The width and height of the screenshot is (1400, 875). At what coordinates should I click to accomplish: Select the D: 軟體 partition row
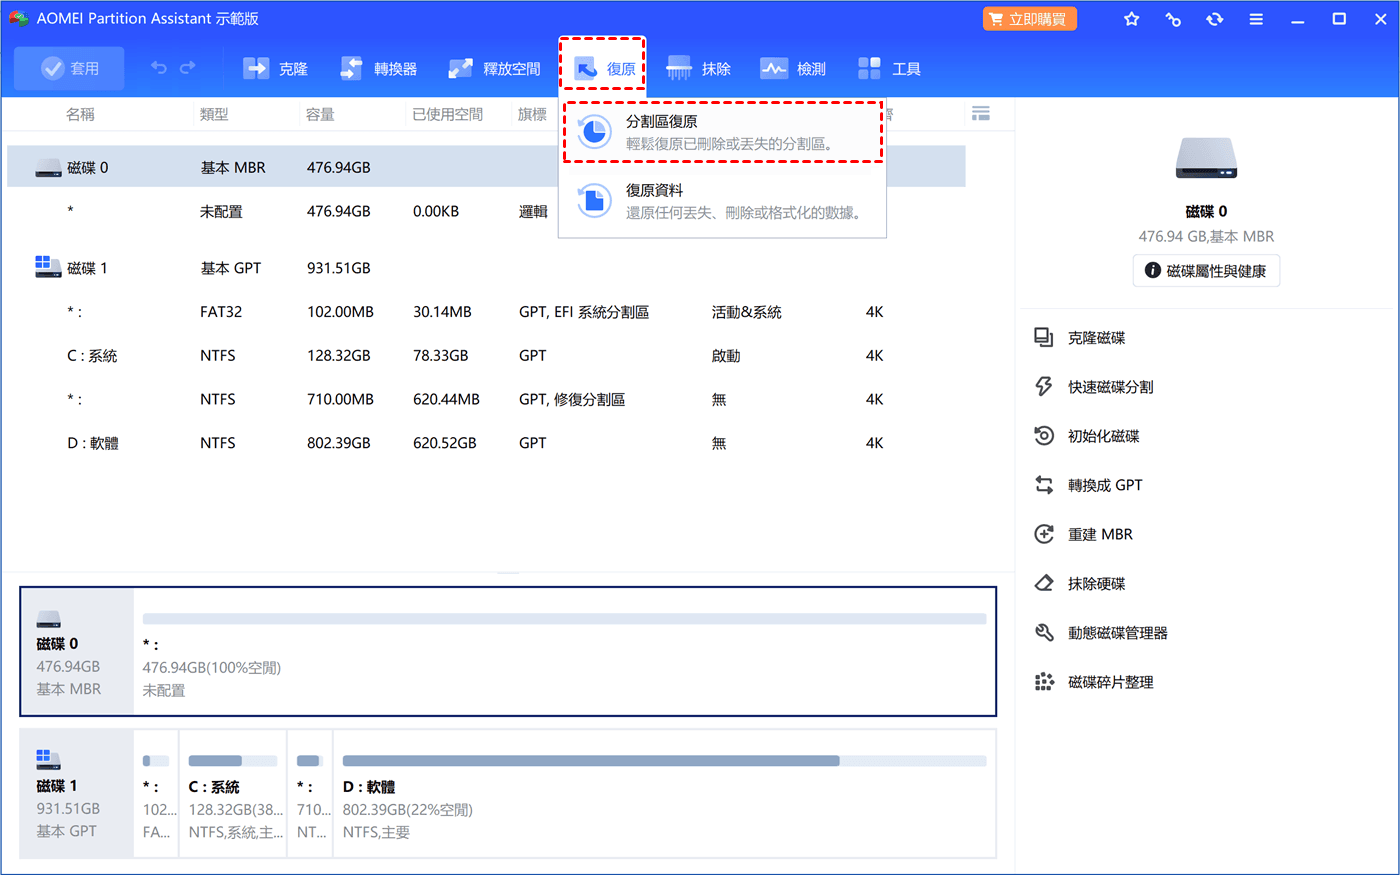point(486,443)
